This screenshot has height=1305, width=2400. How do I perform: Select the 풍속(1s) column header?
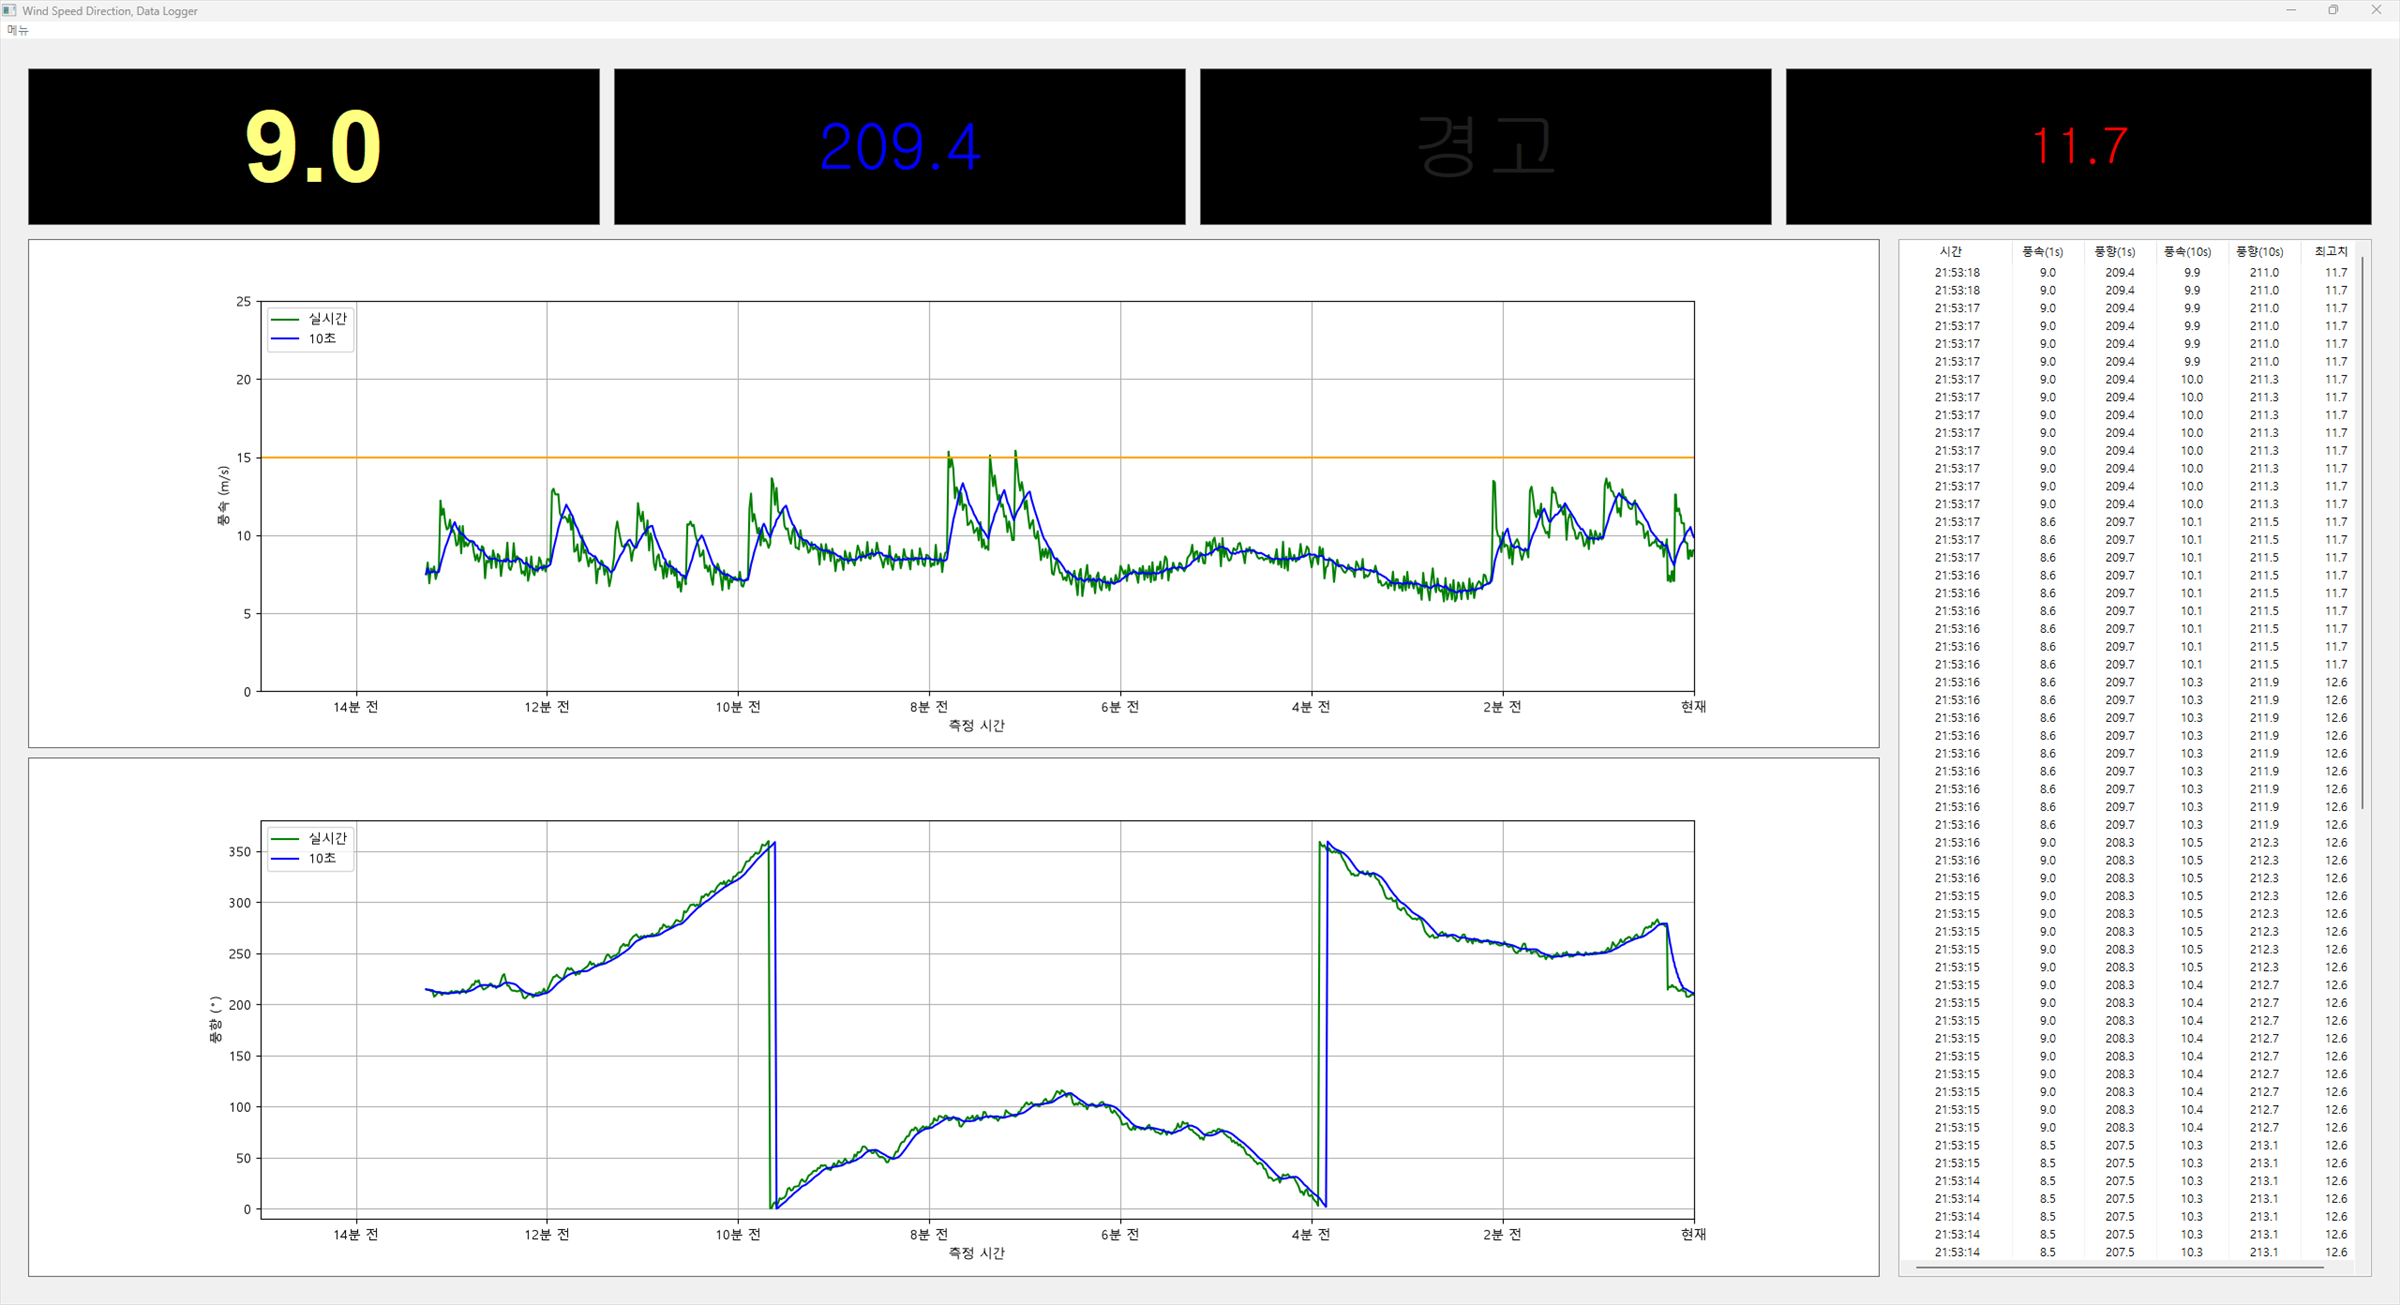point(2043,252)
